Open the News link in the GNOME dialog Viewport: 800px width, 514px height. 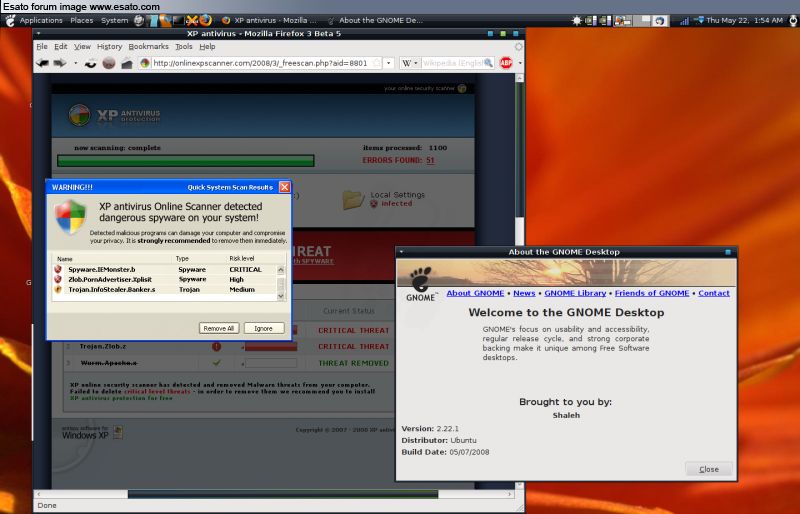pos(524,293)
